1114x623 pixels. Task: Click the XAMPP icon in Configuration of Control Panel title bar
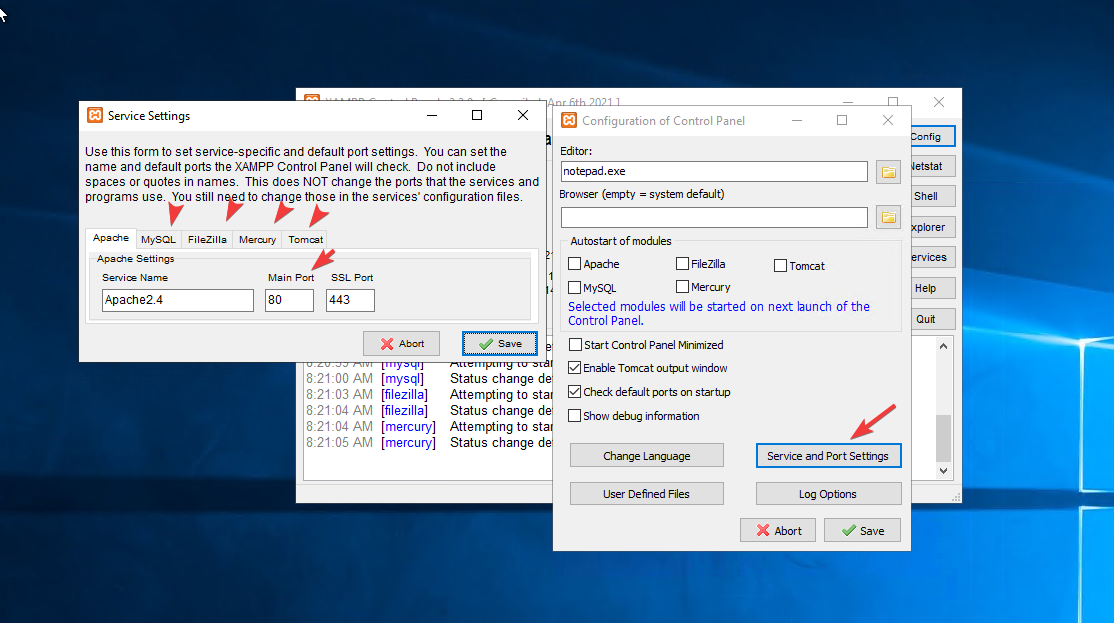click(x=569, y=120)
